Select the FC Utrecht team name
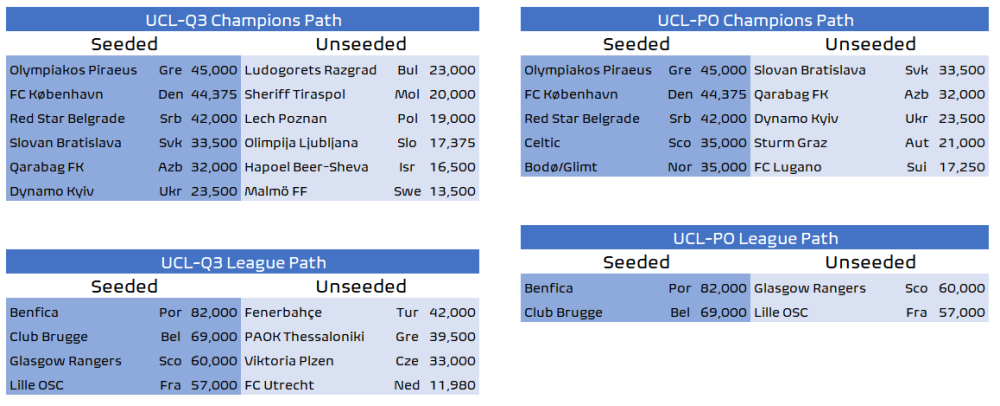1000x406 pixels. click(279, 385)
